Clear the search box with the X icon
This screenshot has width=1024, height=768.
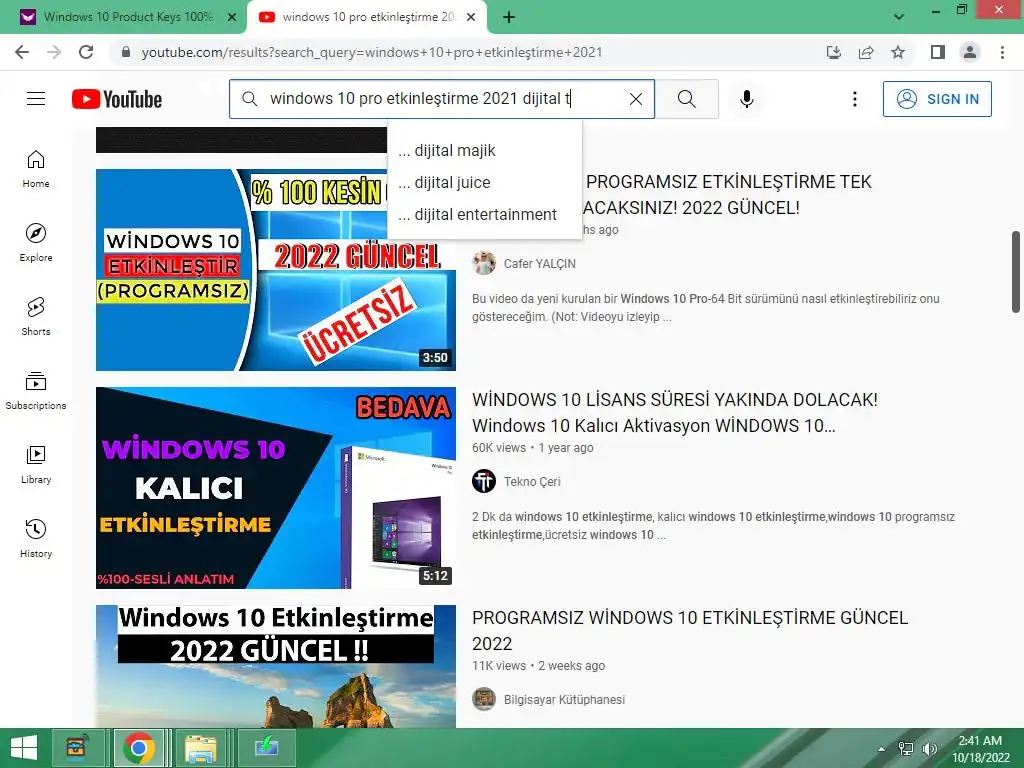coord(635,99)
